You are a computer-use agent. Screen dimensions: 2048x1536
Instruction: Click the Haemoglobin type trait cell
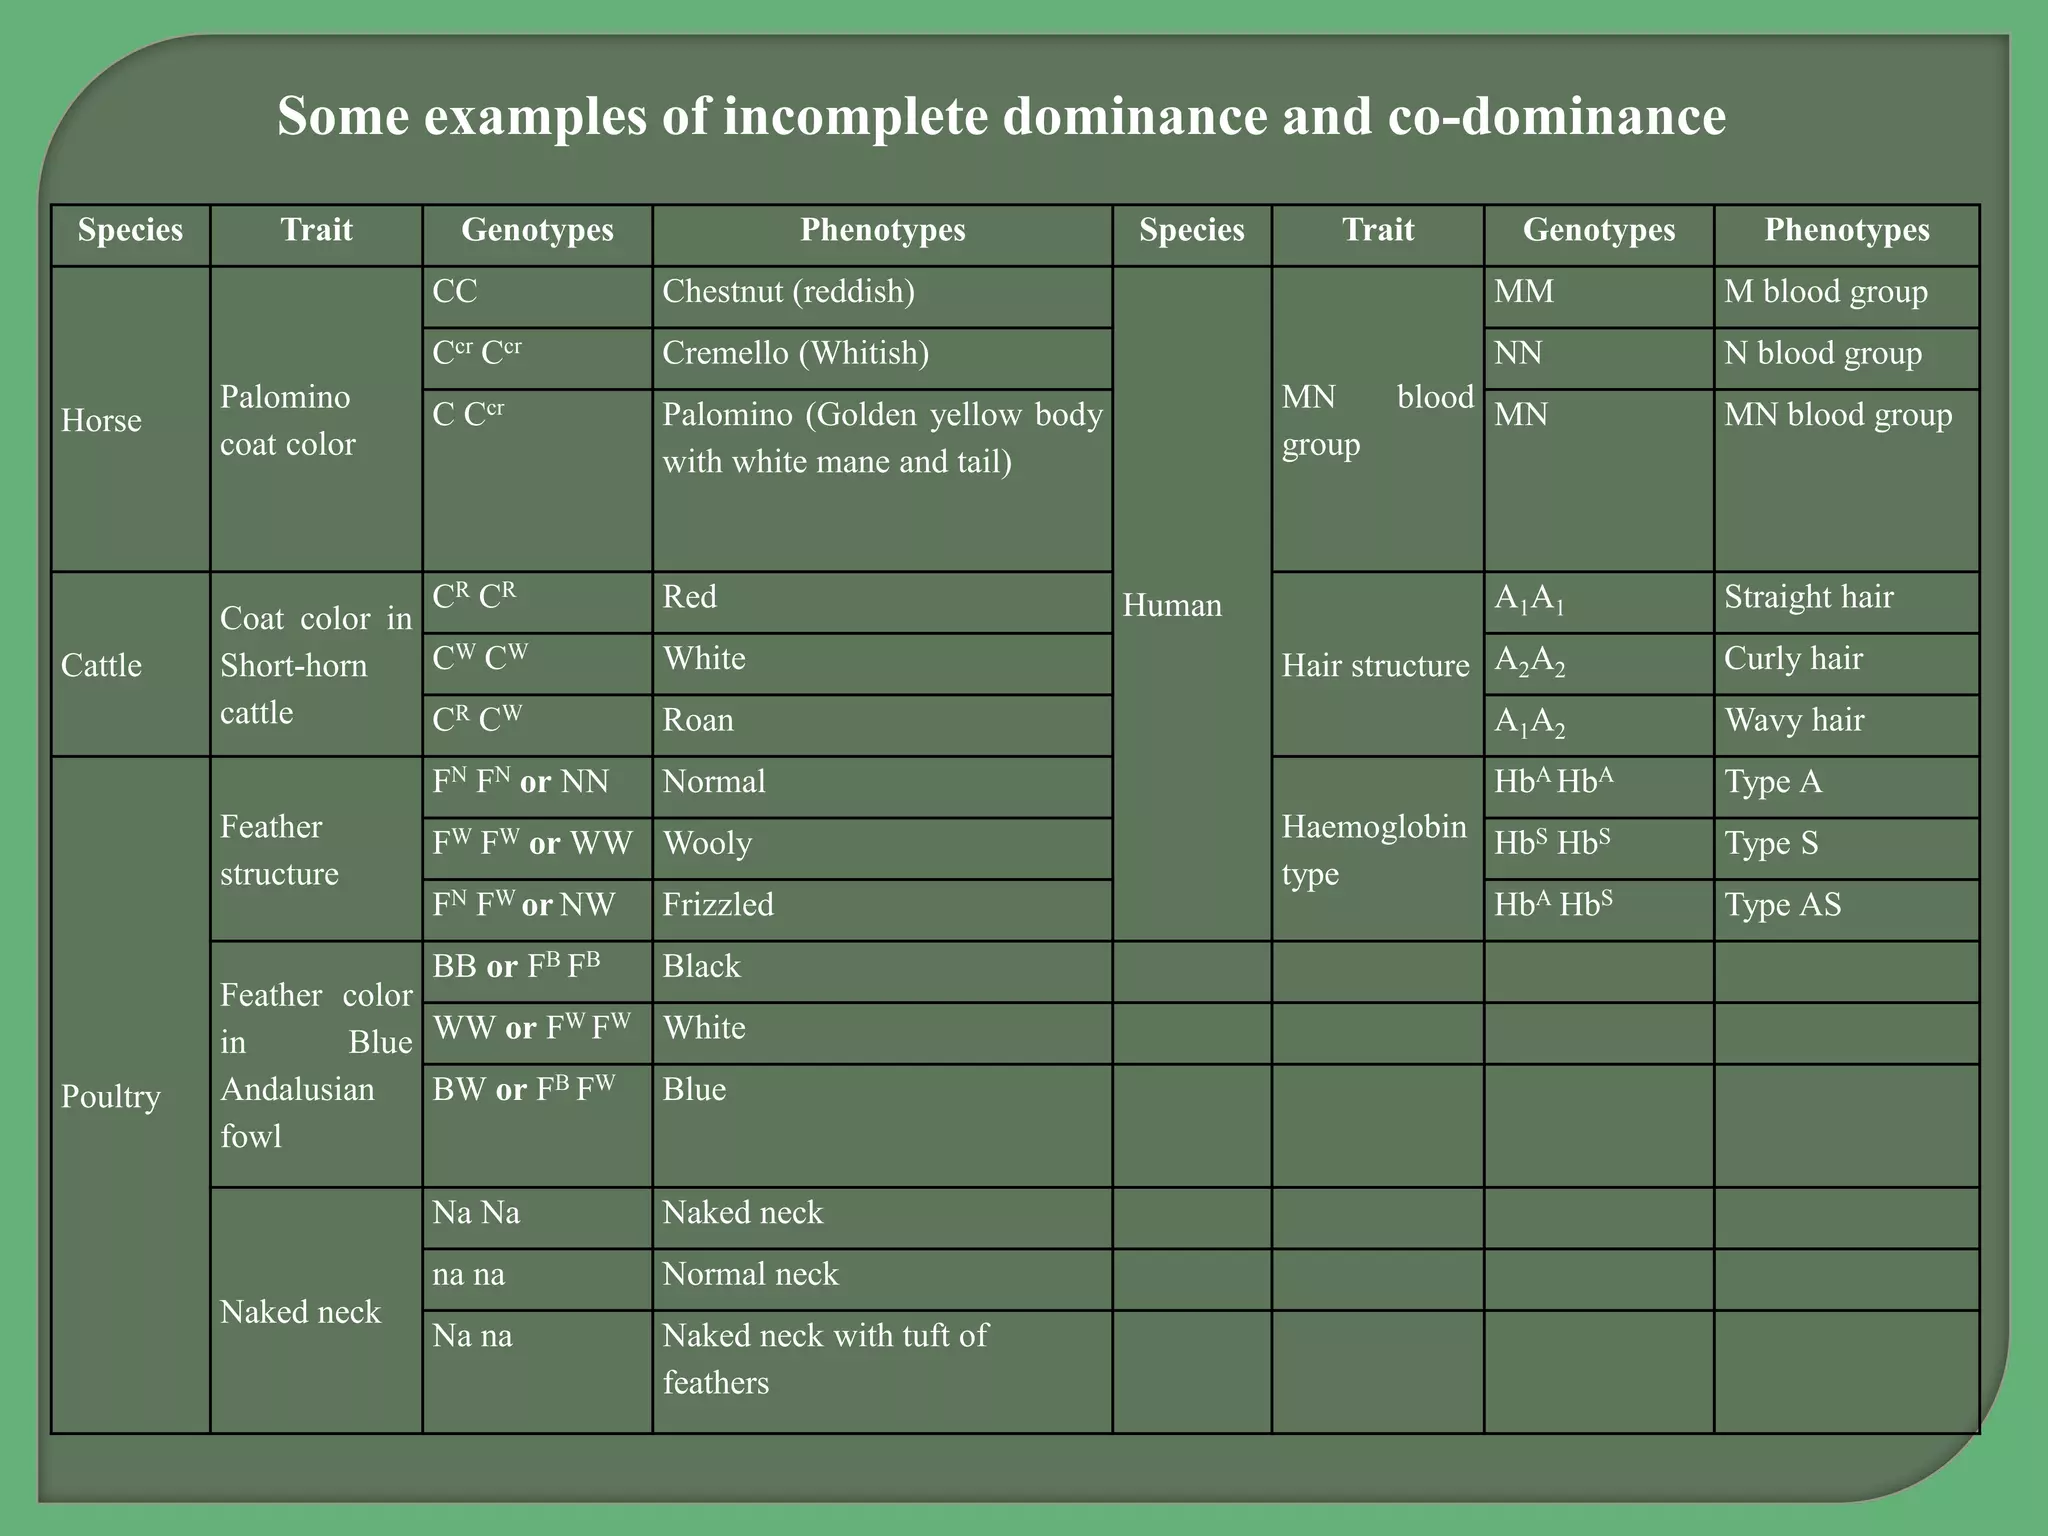(1374, 850)
